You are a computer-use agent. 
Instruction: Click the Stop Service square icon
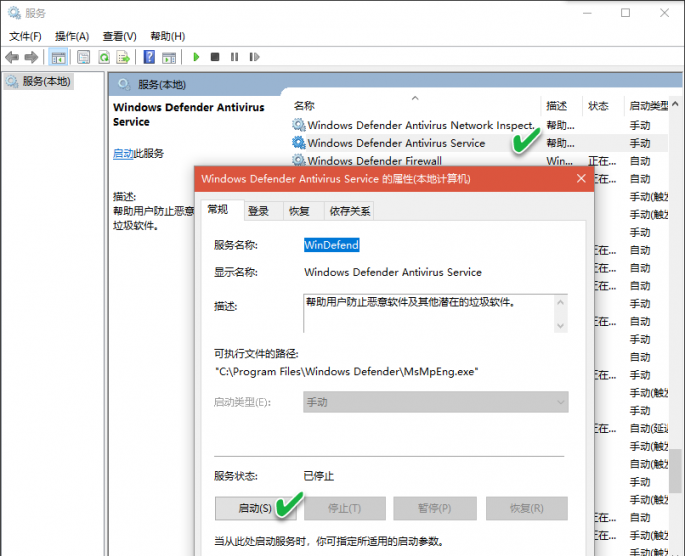point(215,57)
